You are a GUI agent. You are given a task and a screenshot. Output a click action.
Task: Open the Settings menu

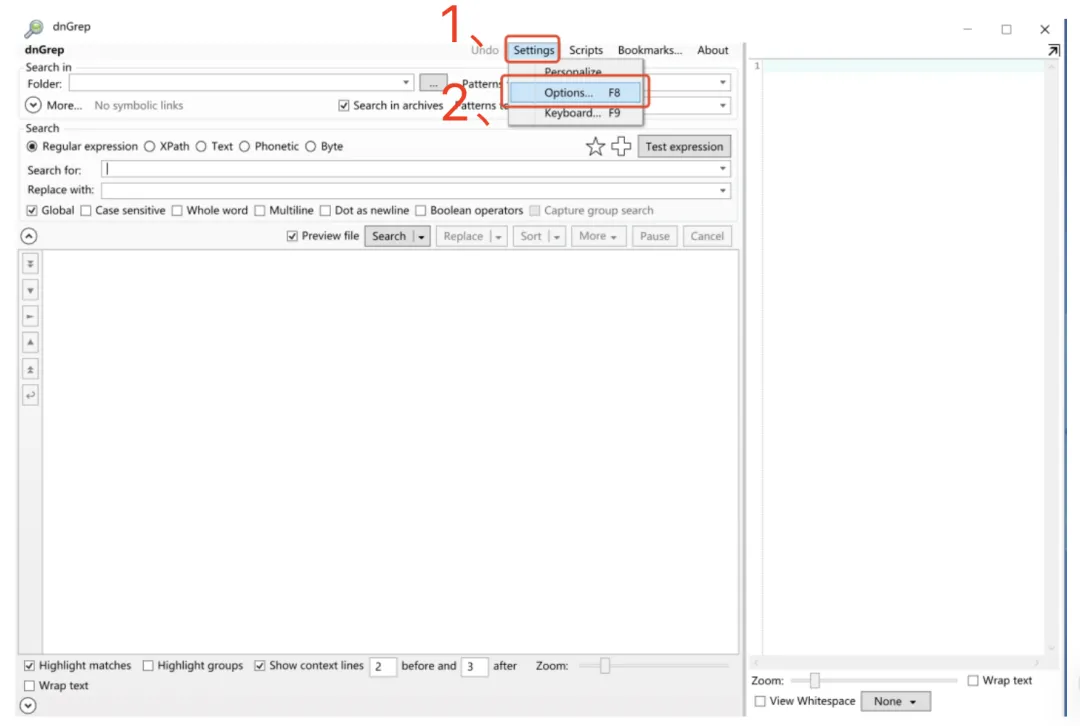point(534,50)
